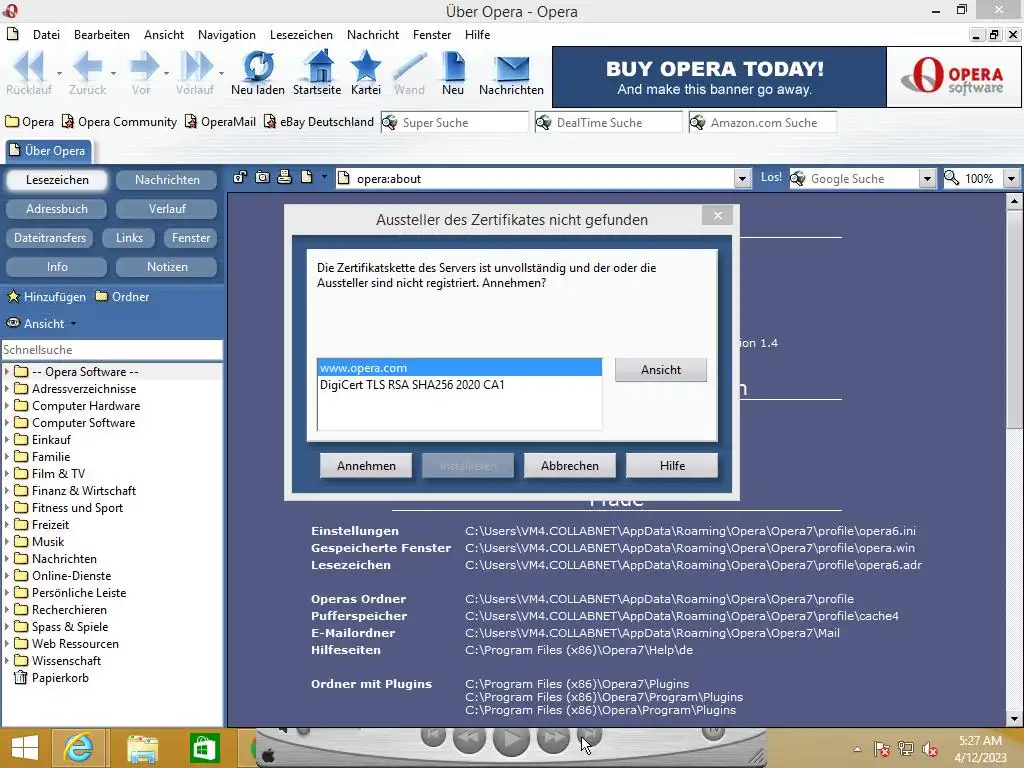The width and height of the screenshot is (1024, 768).
Task: Switch to Notizen panel
Action: (x=167, y=267)
